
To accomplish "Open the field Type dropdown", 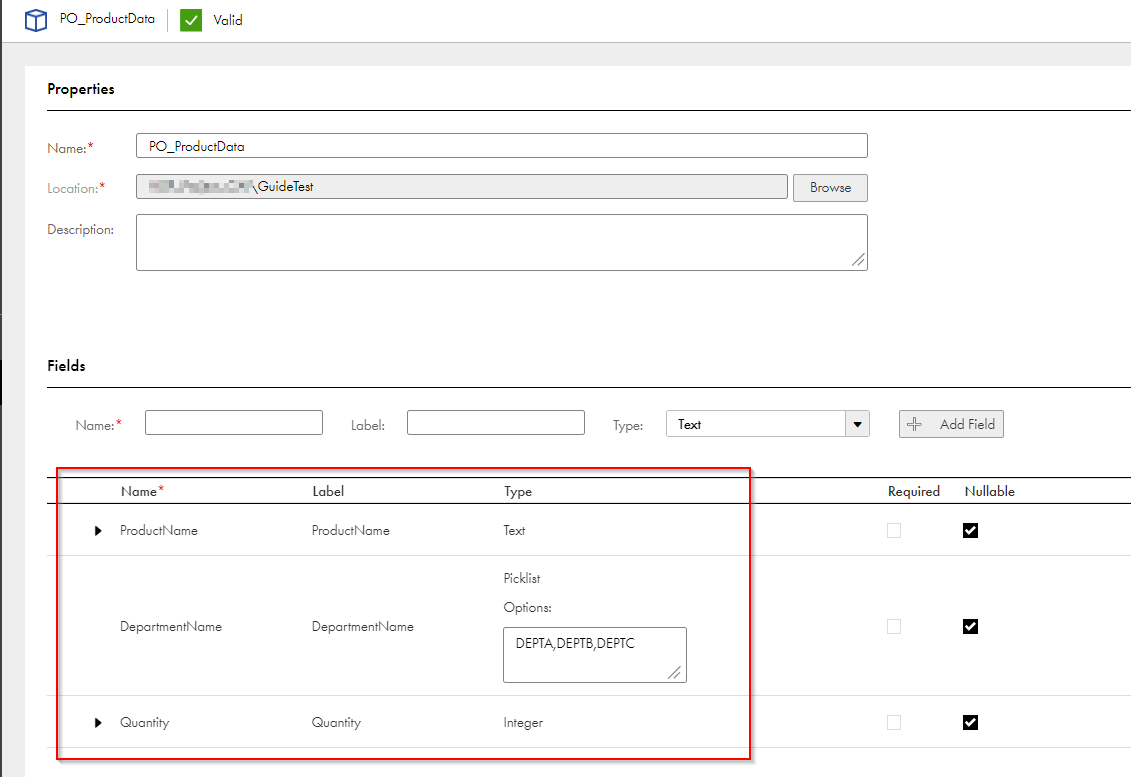I will click(x=857, y=424).
